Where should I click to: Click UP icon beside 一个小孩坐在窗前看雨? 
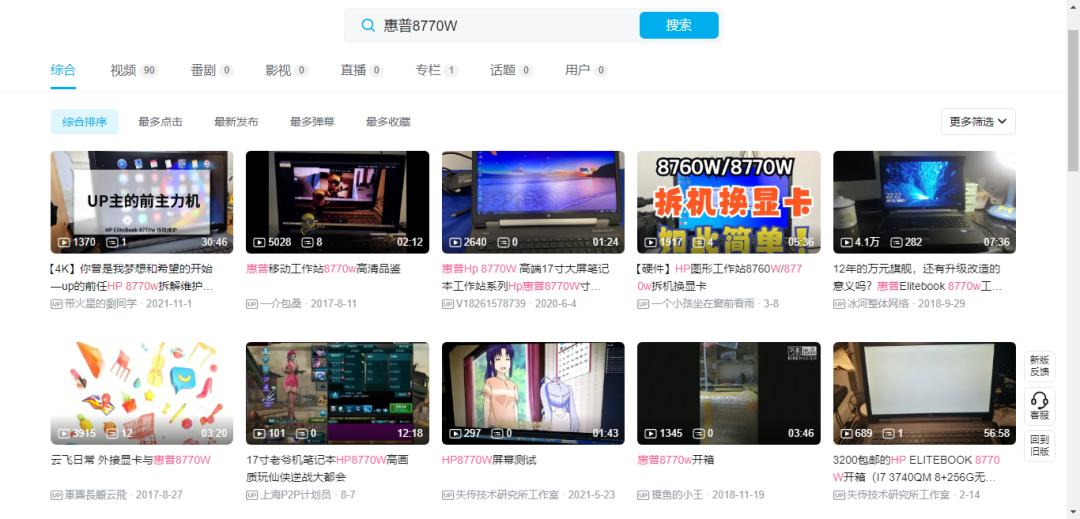pyautogui.click(x=643, y=304)
